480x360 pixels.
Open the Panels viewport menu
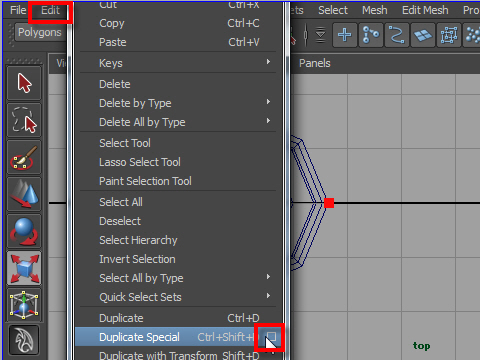pyautogui.click(x=315, y=63)
